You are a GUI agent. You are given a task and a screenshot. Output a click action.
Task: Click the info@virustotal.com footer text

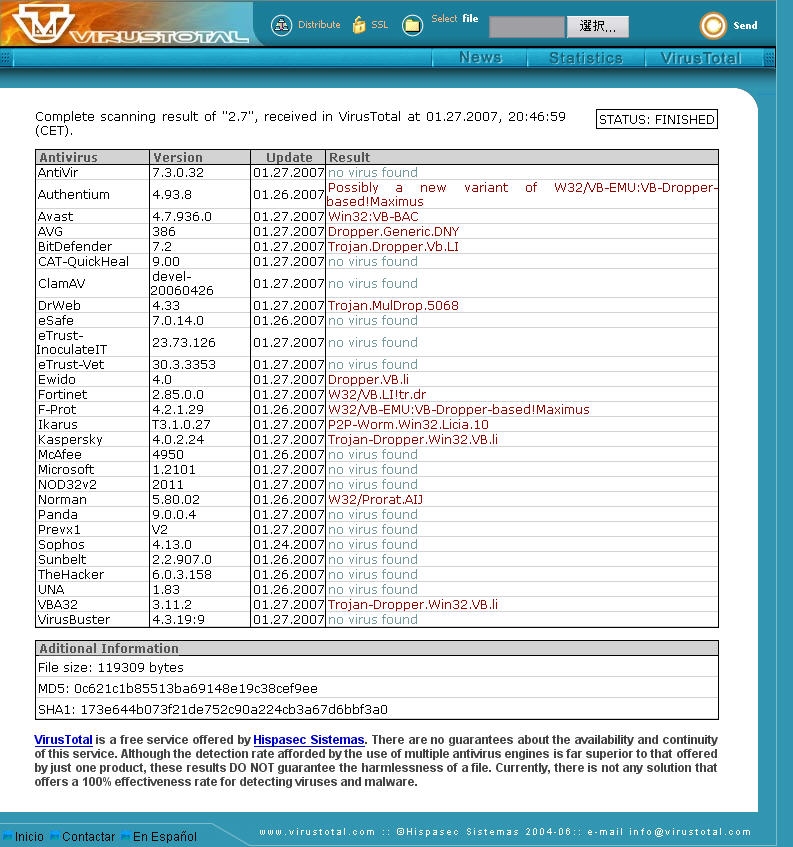(690, 832)
